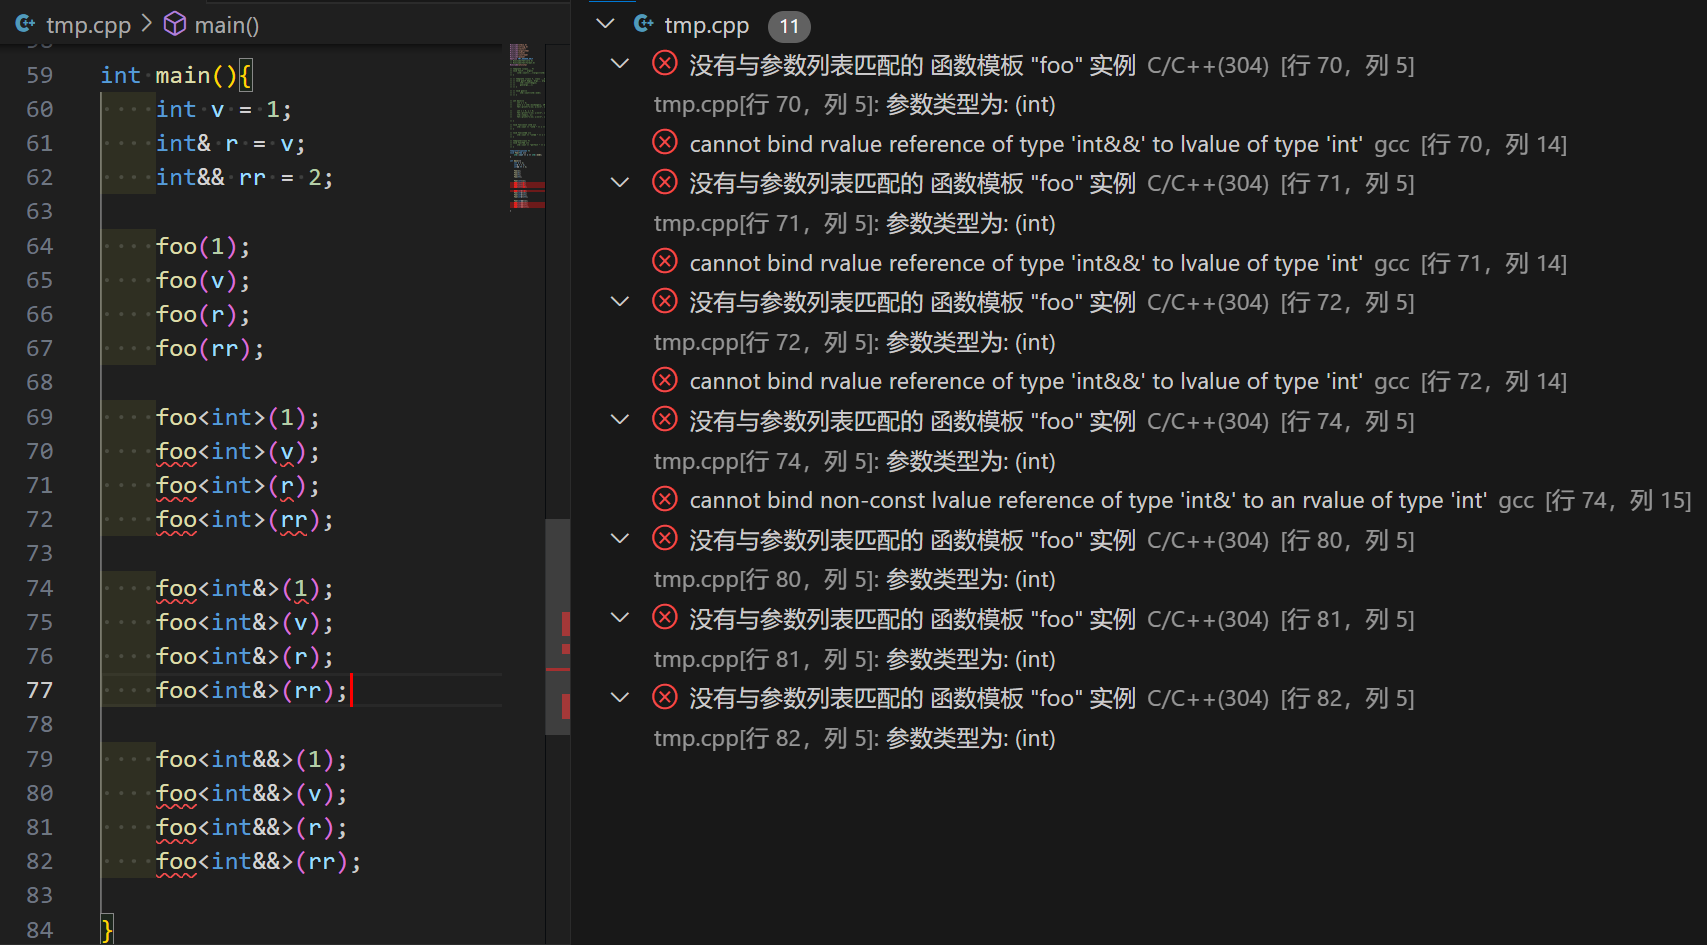Click the C++ file icon in problems panel
This screenshot has width=1707, height=945.
(x=644, y=24)
